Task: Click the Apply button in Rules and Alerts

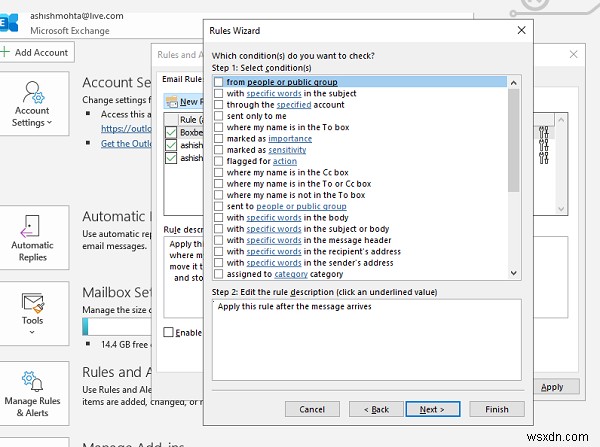Action: (x=556, y=387)
